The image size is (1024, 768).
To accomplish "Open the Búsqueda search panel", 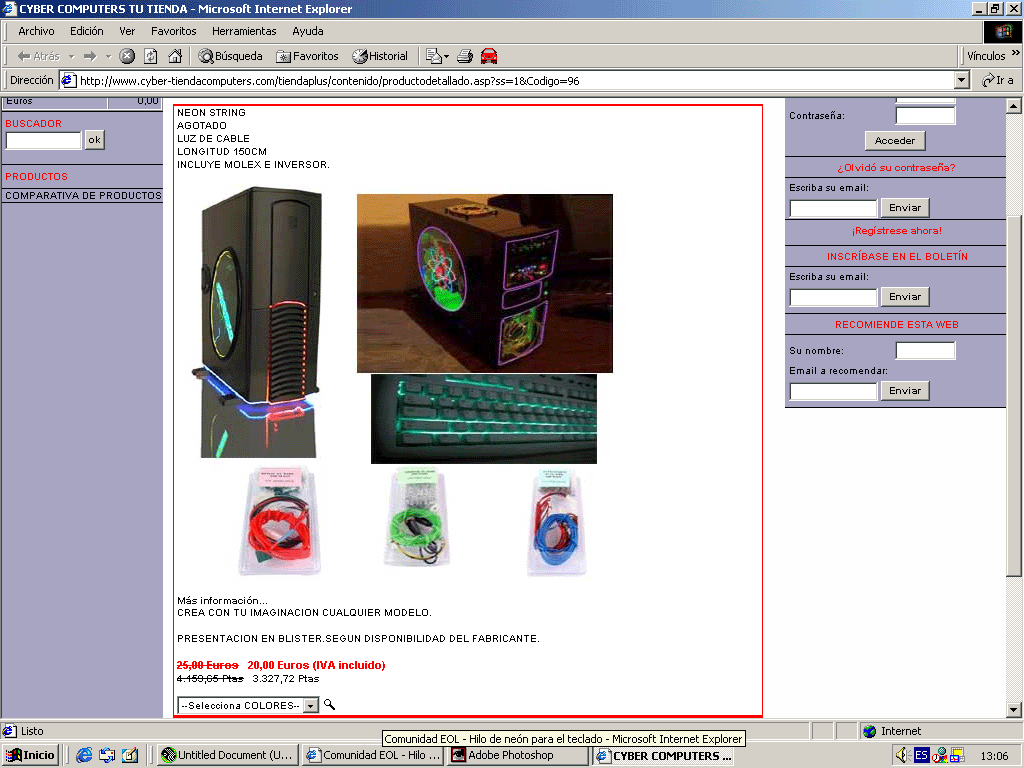I will [230, 56].
